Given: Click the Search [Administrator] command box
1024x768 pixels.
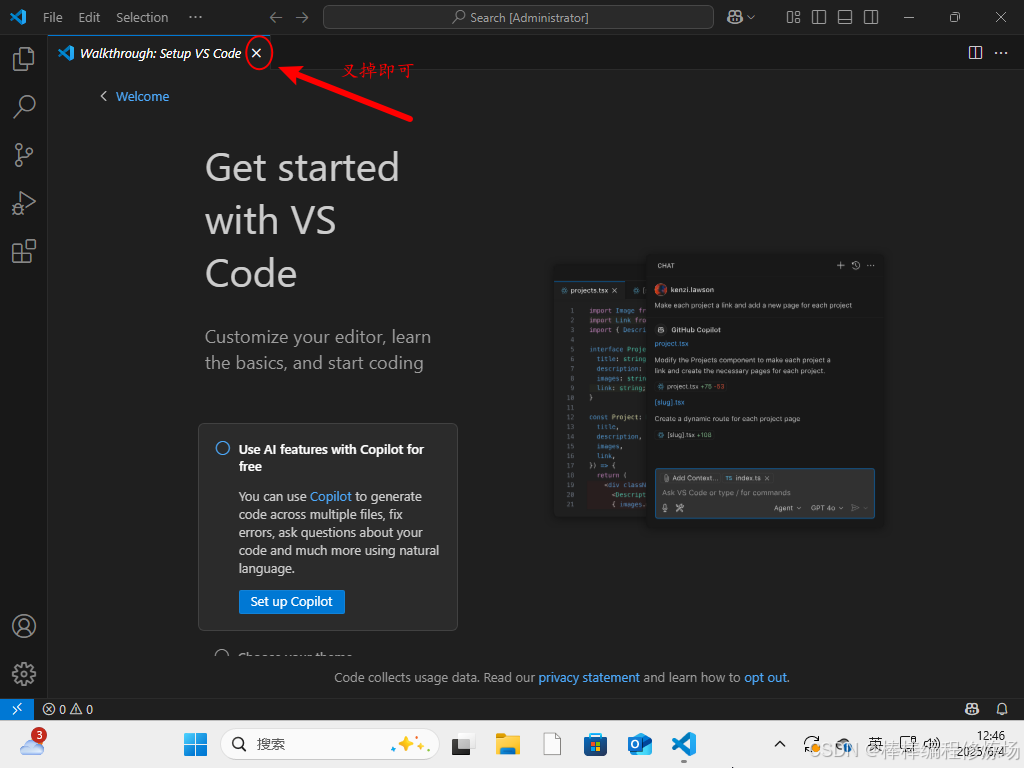Looking at the screenshot, I should (x=518, y=18).
